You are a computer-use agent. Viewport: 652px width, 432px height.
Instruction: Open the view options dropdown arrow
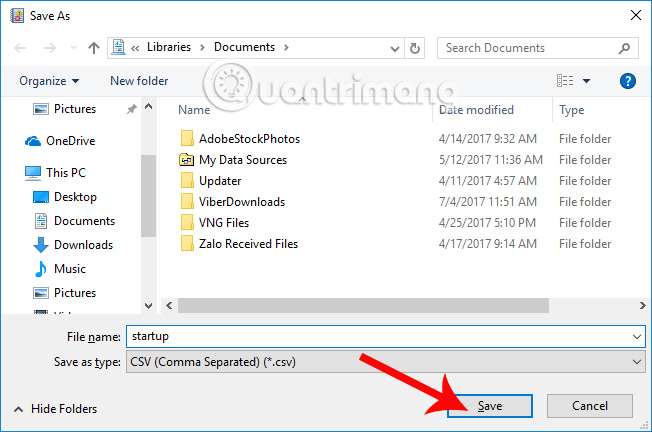tap(586, 81)
